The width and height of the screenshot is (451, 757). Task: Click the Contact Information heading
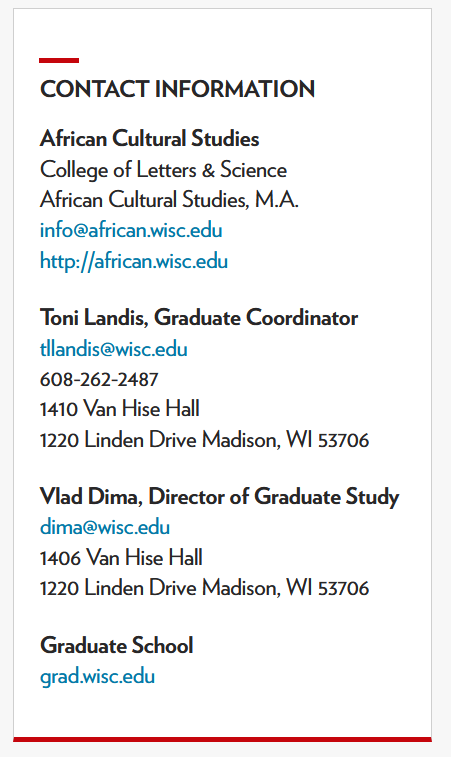177,89
